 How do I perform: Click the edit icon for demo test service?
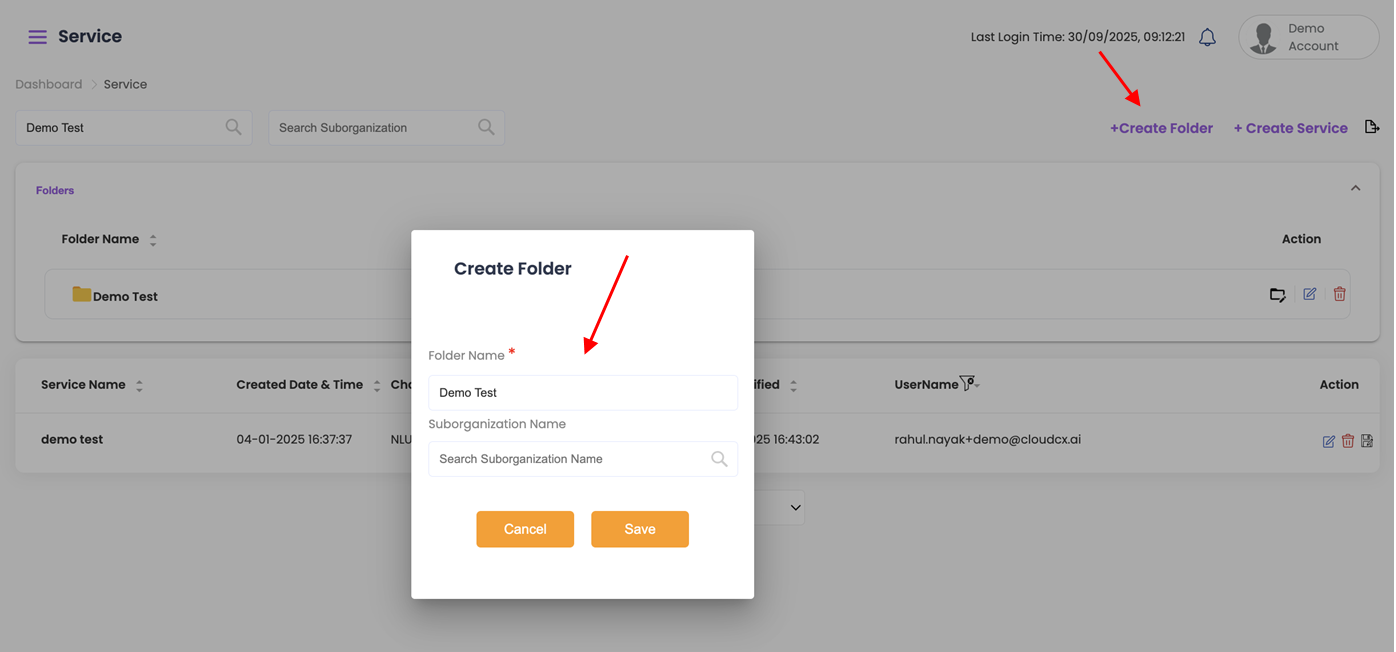point(1328,441)
